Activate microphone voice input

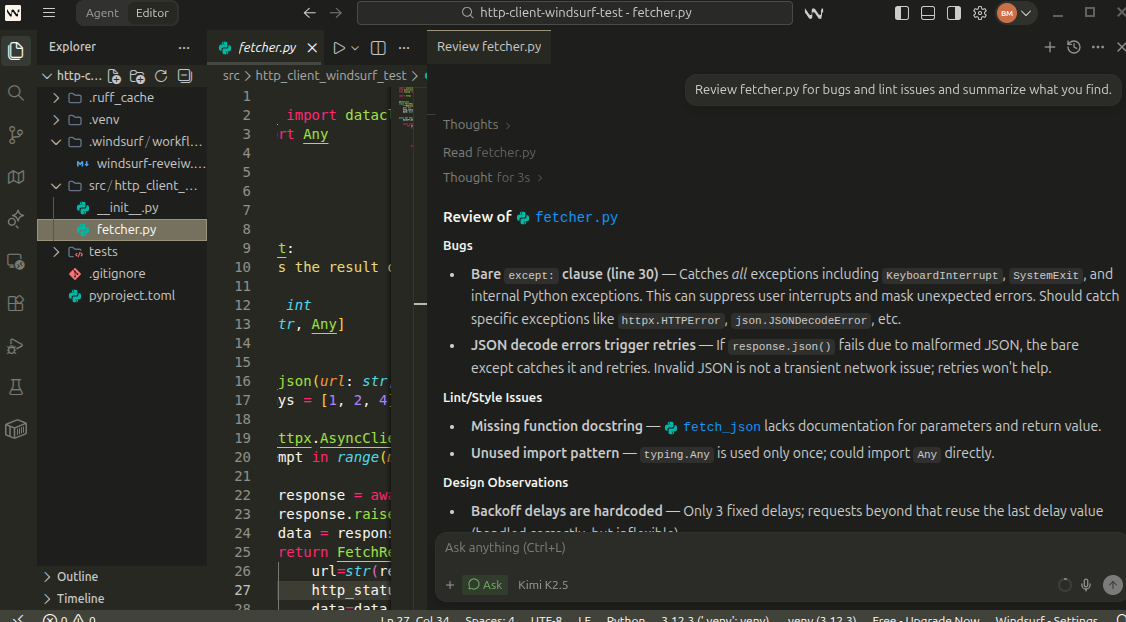click(1087, 585)
